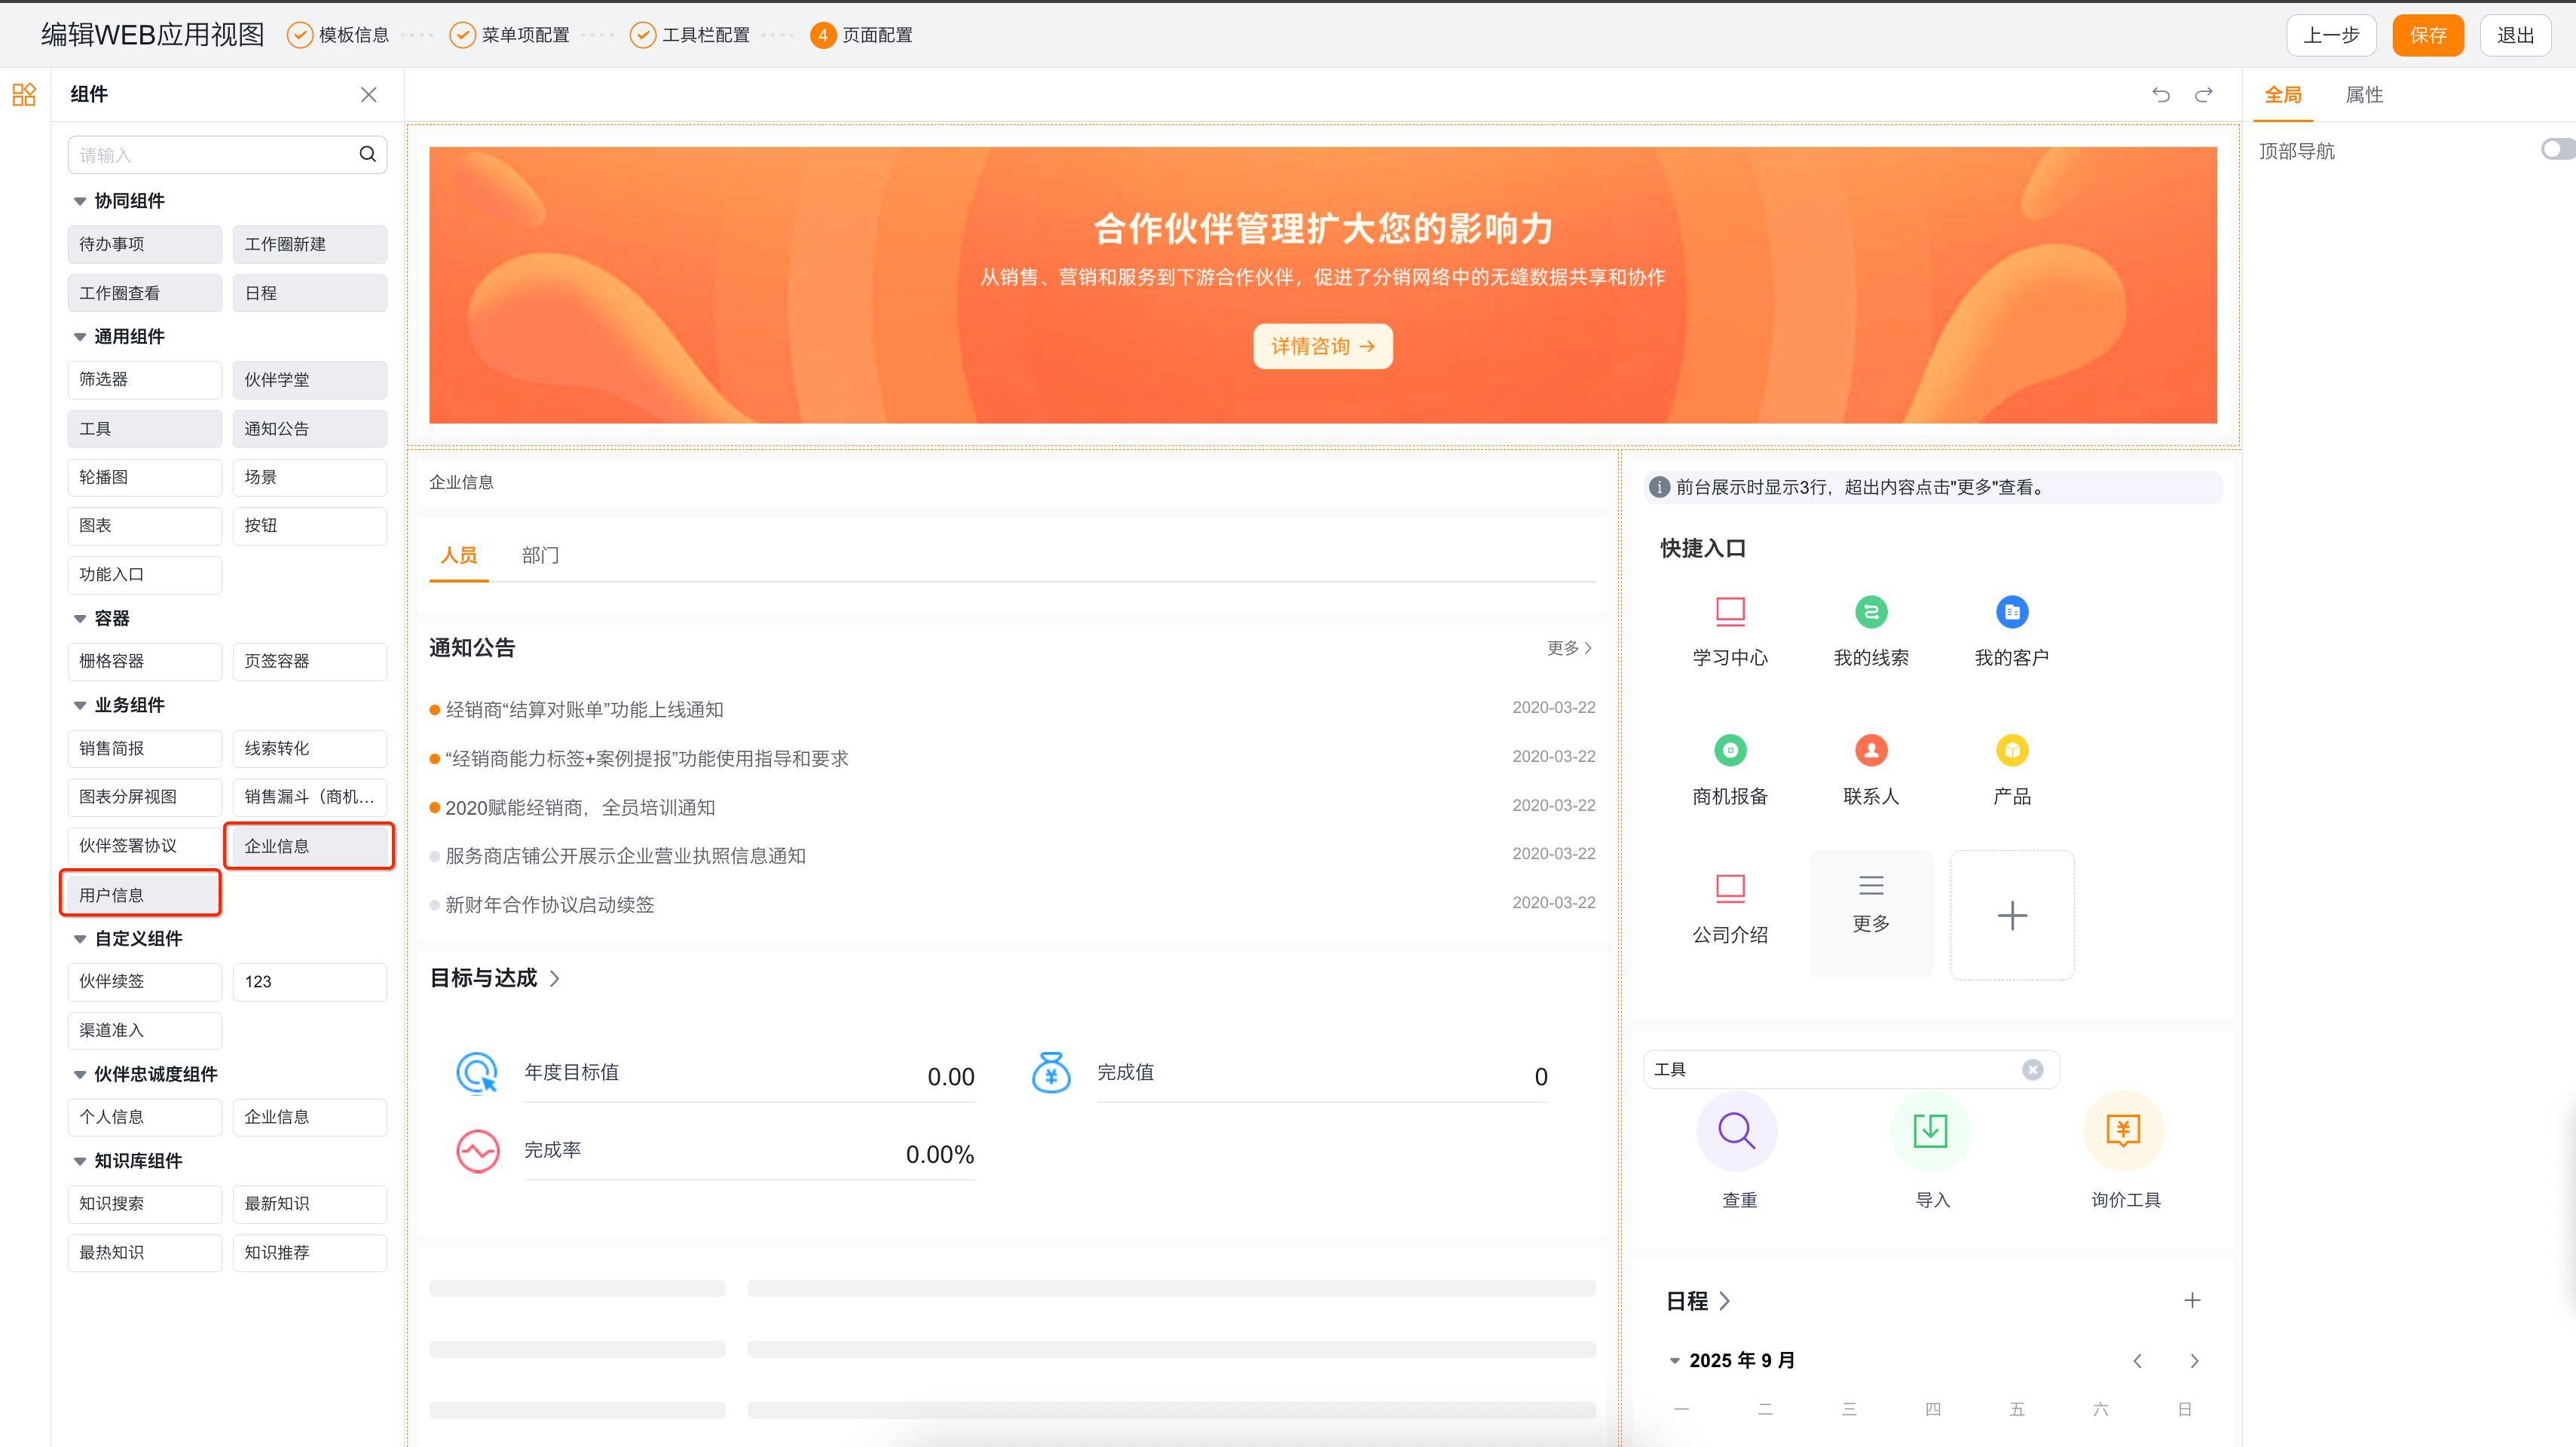Screen dimensions: 2576x1447
Task: Close the 组件 panel
Action: pos(368,95)
